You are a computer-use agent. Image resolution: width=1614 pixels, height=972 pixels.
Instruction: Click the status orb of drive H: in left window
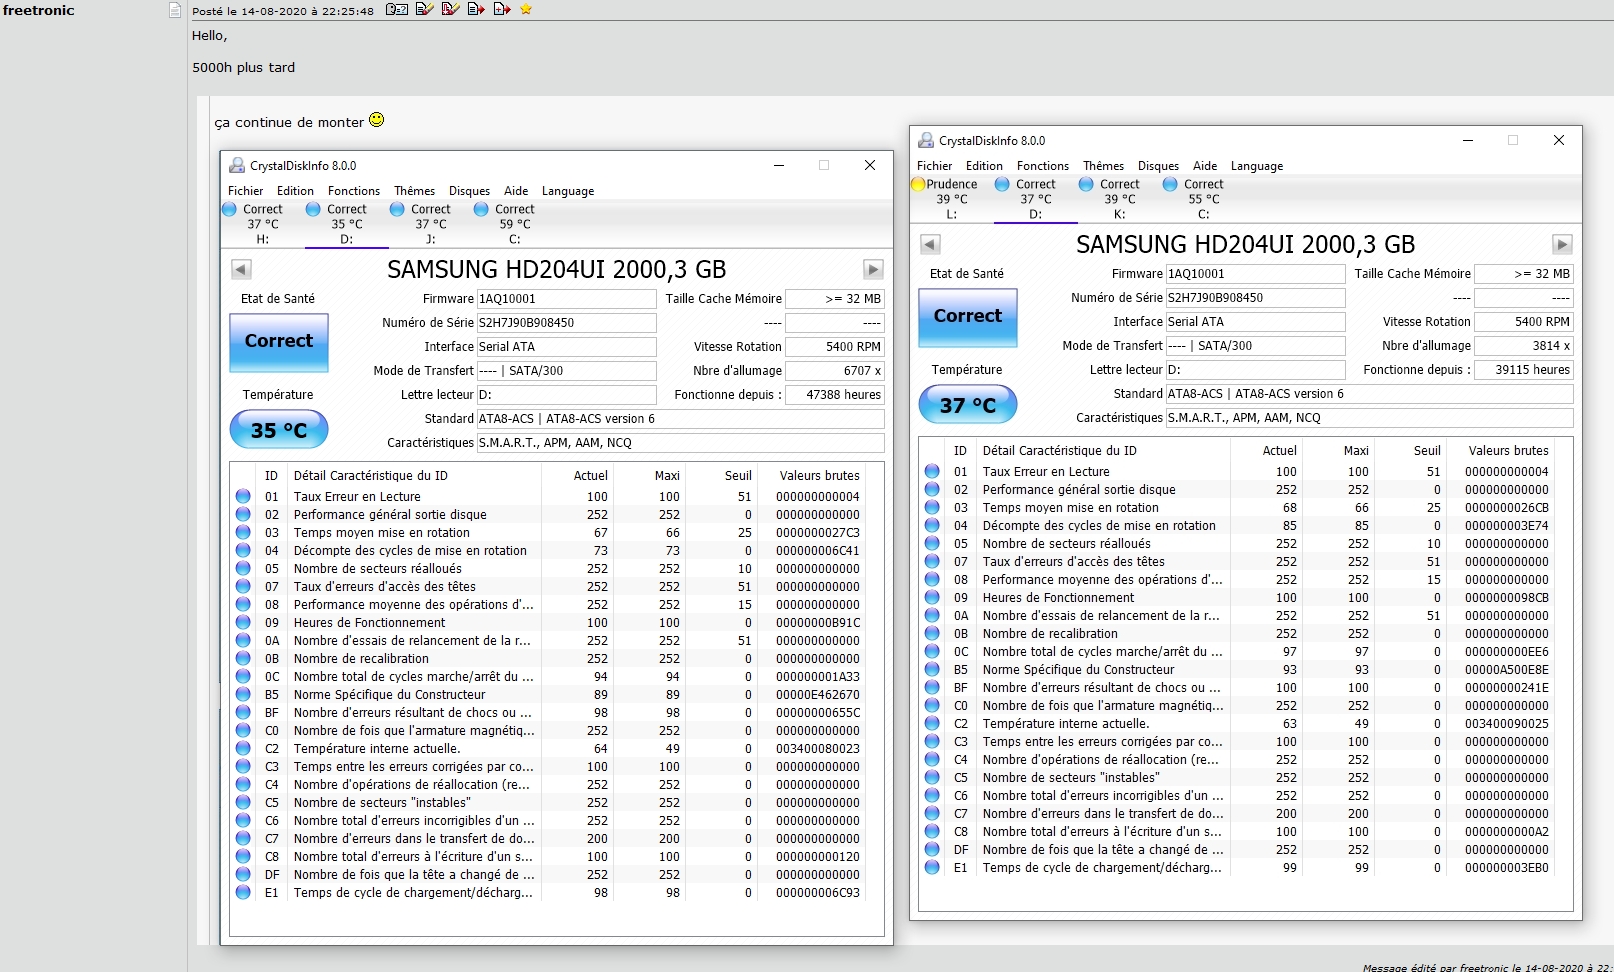click(229, 209)
